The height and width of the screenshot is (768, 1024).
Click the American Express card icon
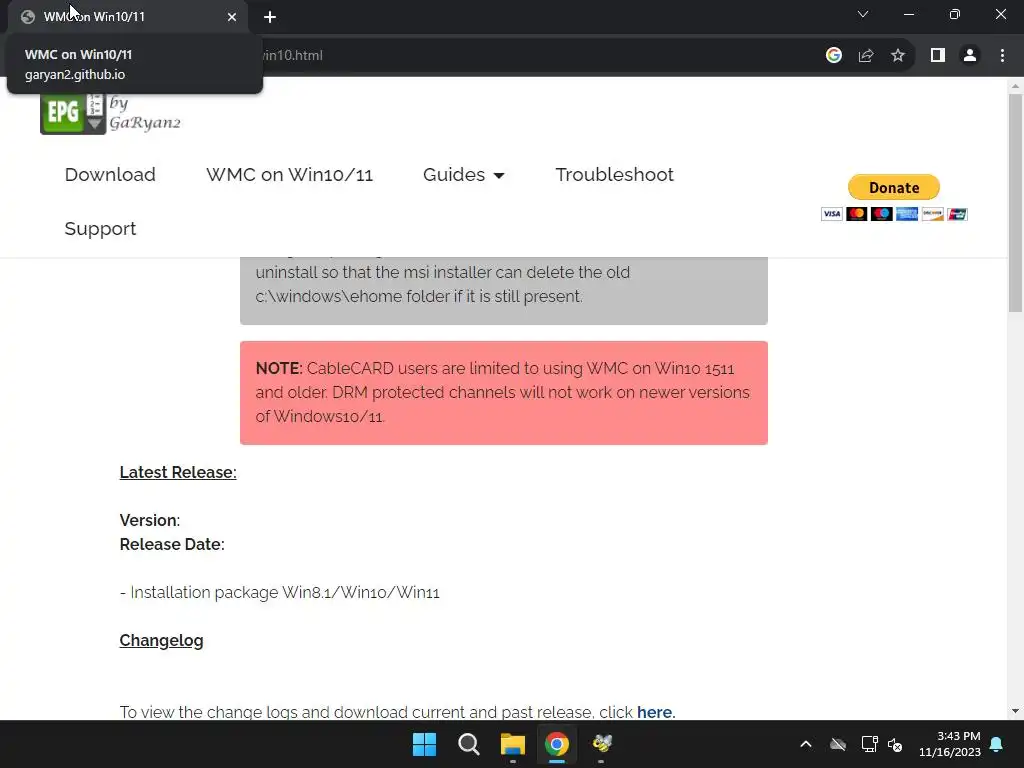click(906, 214)
